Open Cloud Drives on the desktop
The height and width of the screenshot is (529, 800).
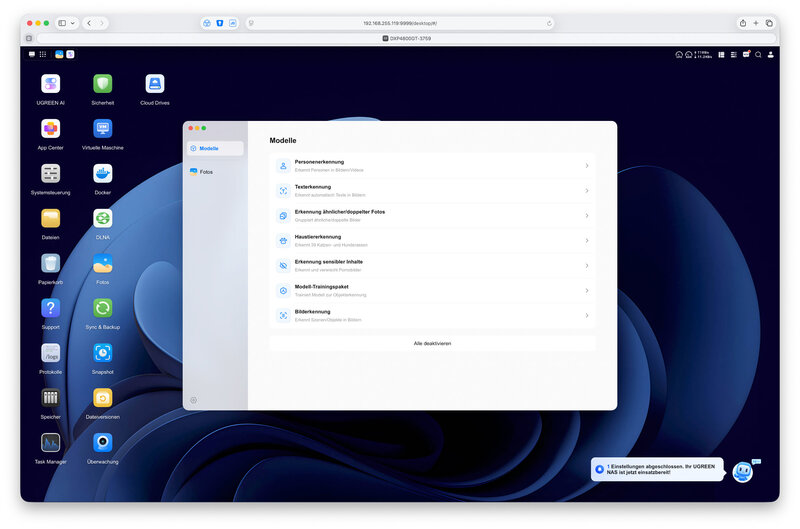[x=155, y=84]
